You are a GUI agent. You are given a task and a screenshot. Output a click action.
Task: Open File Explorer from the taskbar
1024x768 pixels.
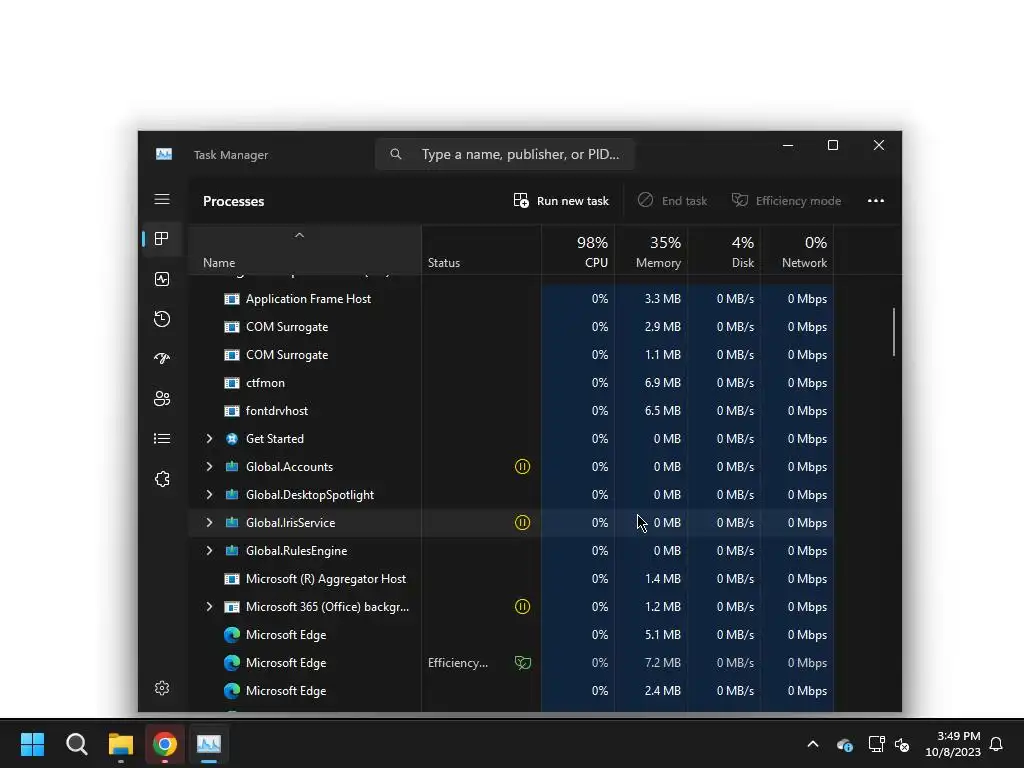coord(121,744)
